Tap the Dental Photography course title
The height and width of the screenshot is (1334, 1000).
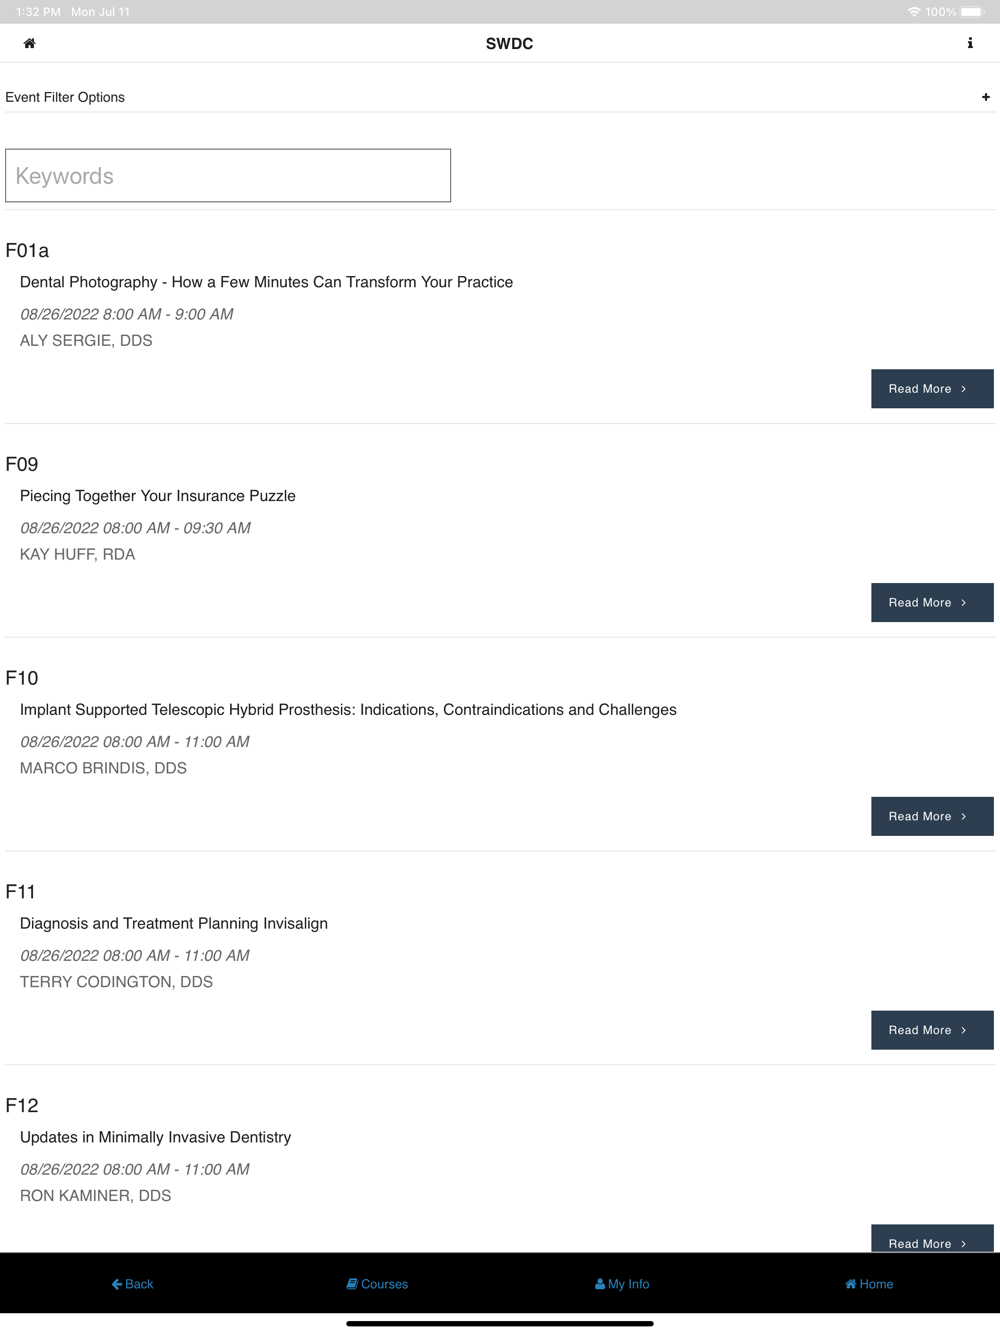[266, 282]
